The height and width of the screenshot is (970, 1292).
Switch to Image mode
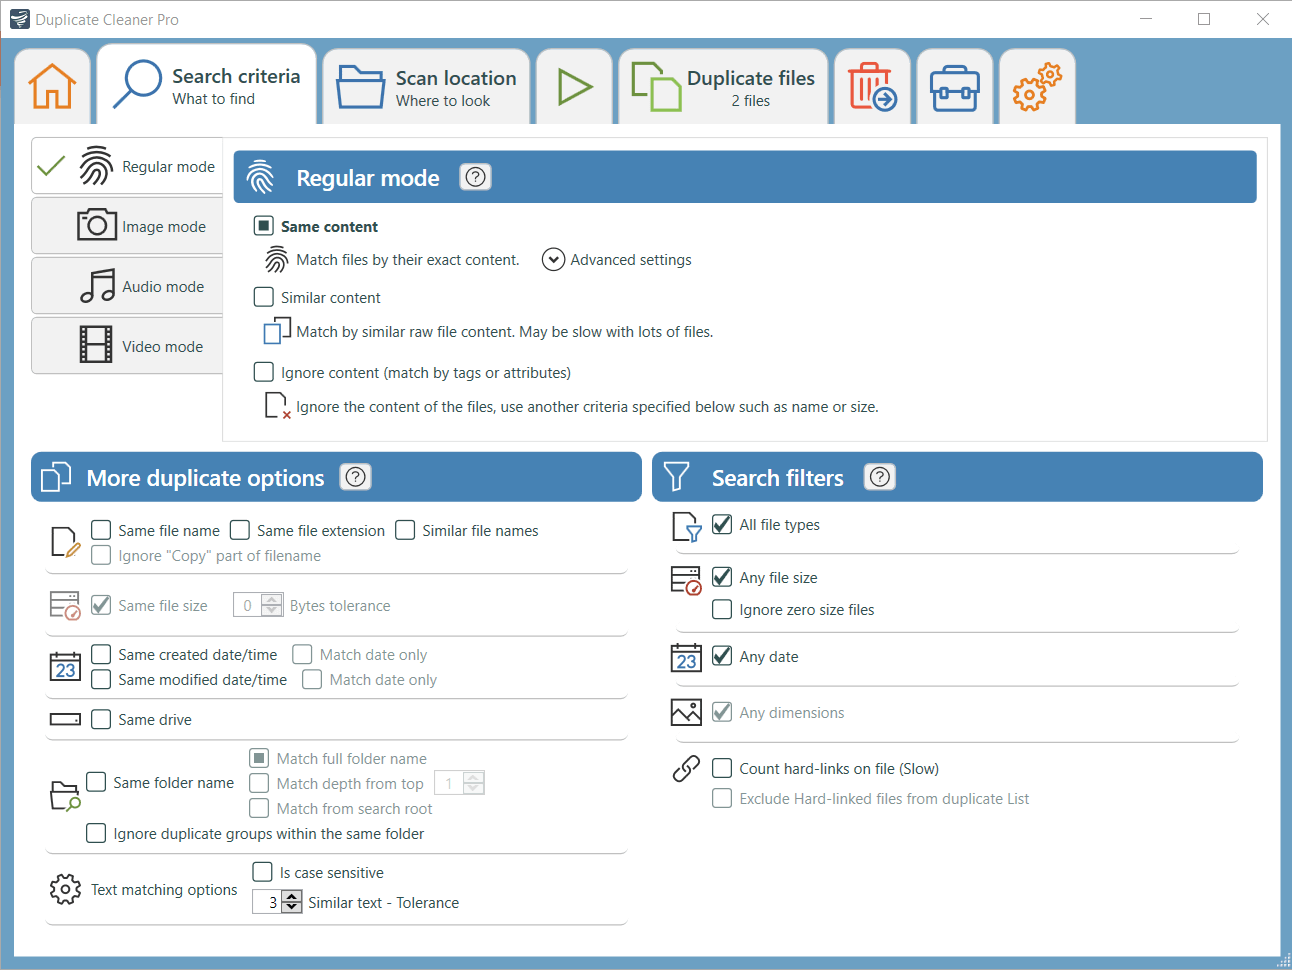(x=126, y=225)
